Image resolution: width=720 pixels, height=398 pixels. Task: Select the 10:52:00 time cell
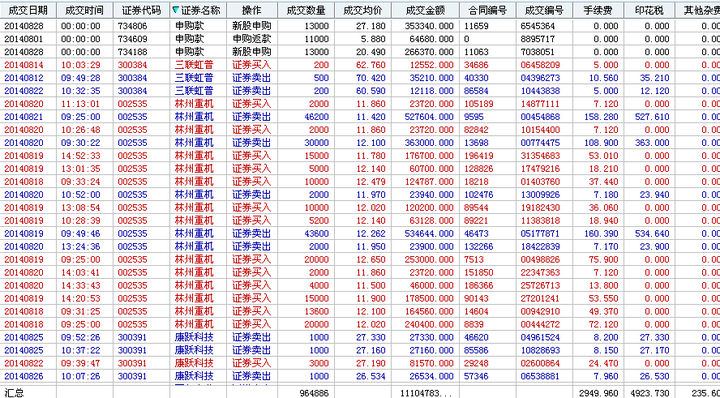coord(80,195)
